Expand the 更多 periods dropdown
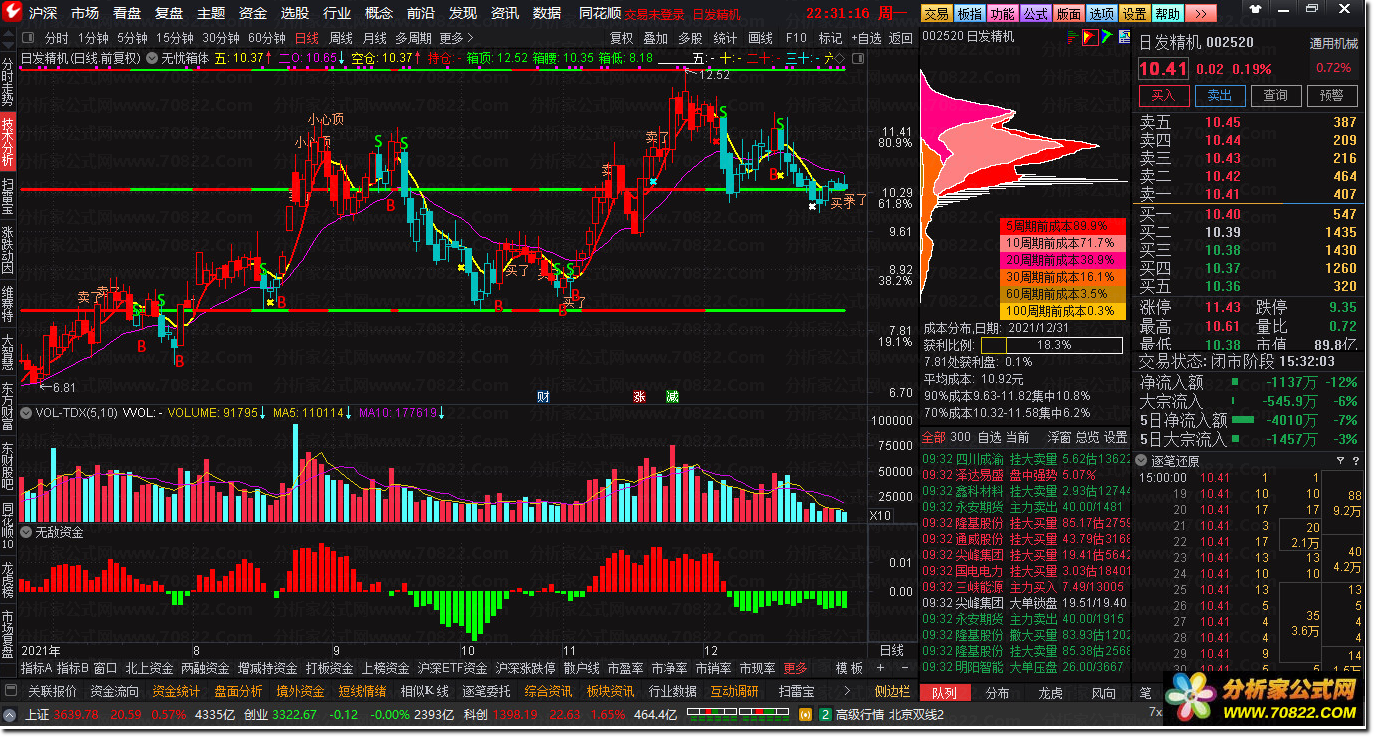Viewport: 1375px width, 737px height. pos(458,38)
